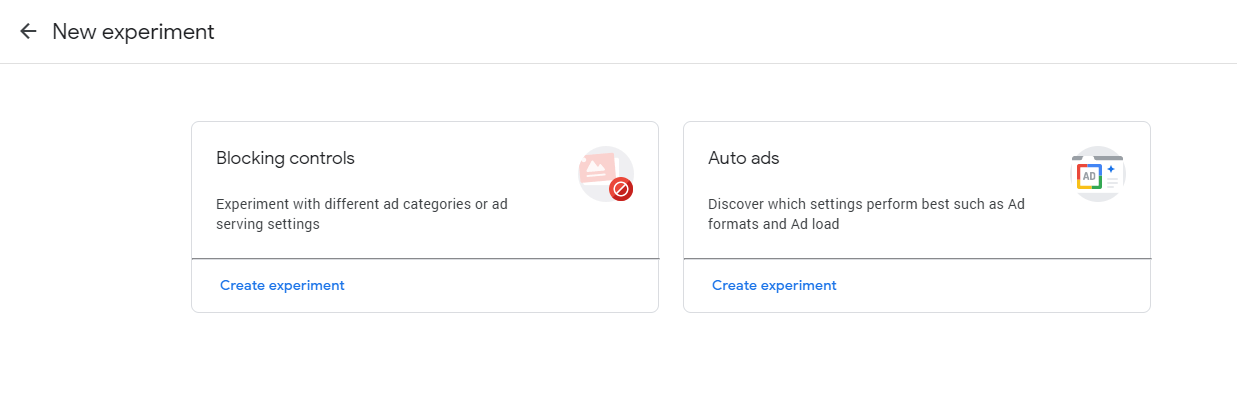Create experiment for Auto ads
Image resolution: width=1237 pixels, height=414 pixels.
(774, 286)
